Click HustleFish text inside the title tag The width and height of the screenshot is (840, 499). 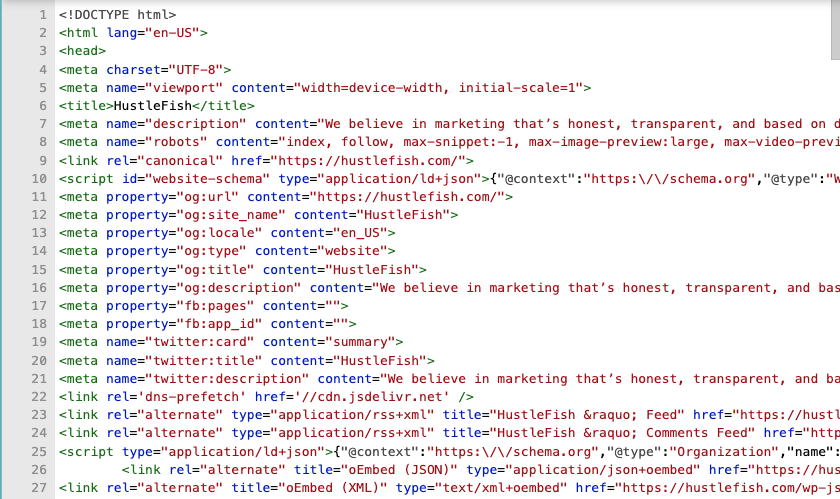[153, 106]
